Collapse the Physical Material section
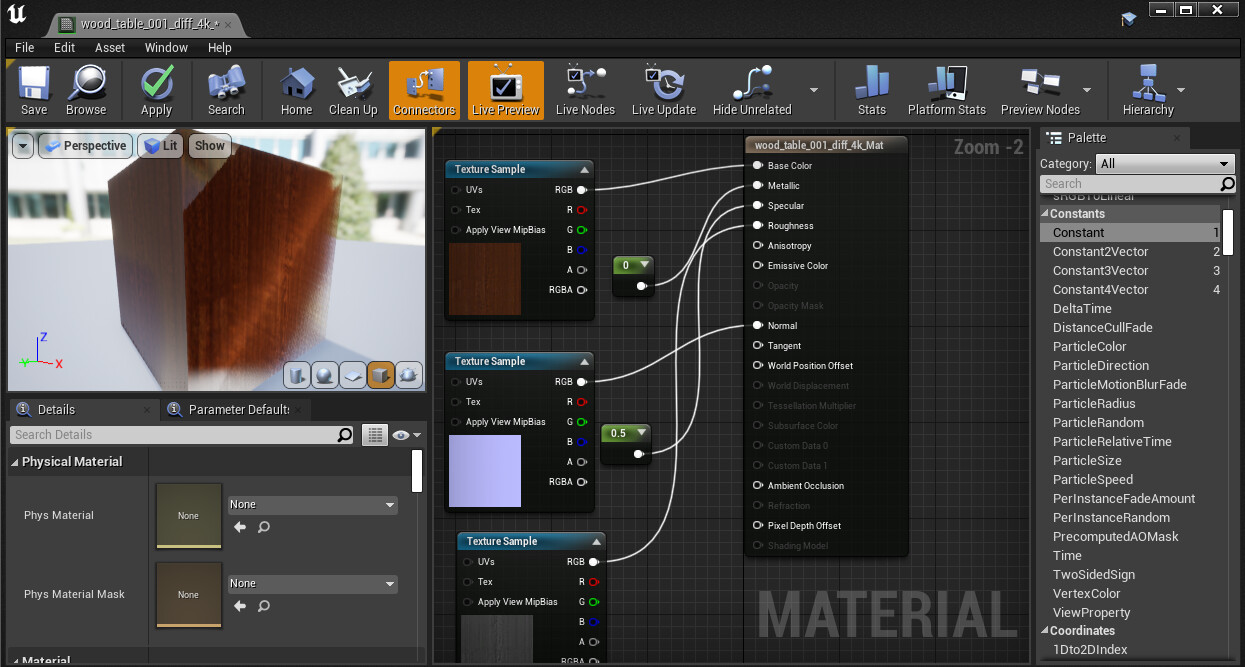The width and height of the screenshot is (1245, 667). (x=15, y=462)
